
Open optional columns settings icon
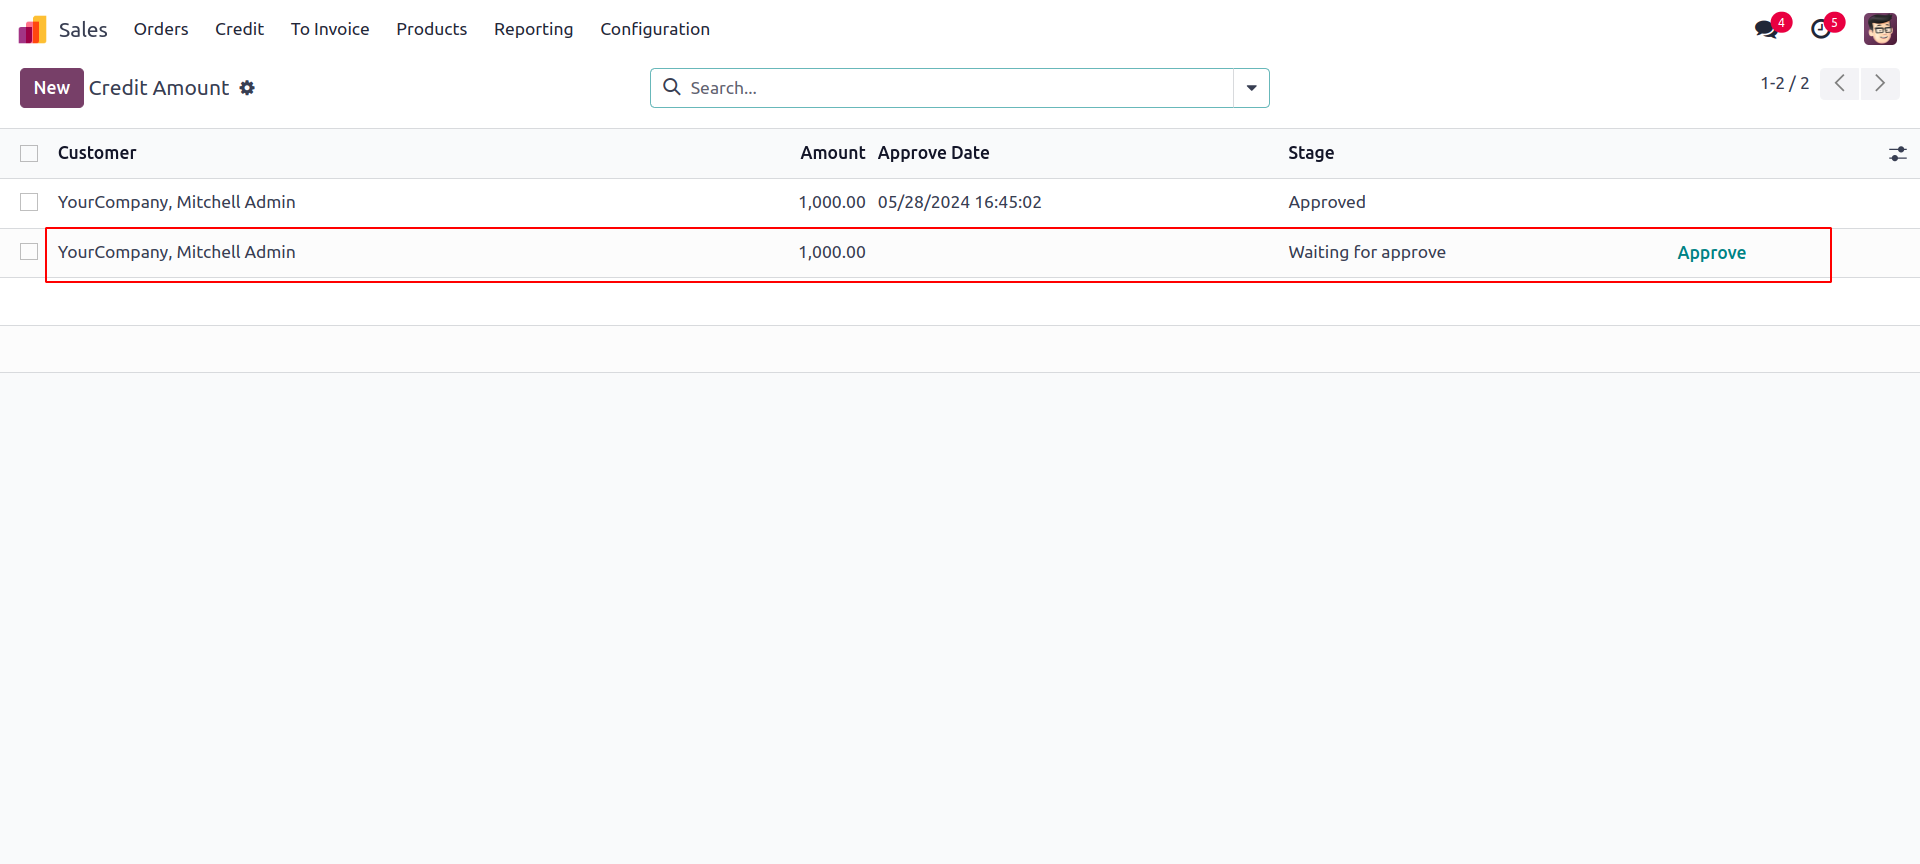coord(1897,154)
